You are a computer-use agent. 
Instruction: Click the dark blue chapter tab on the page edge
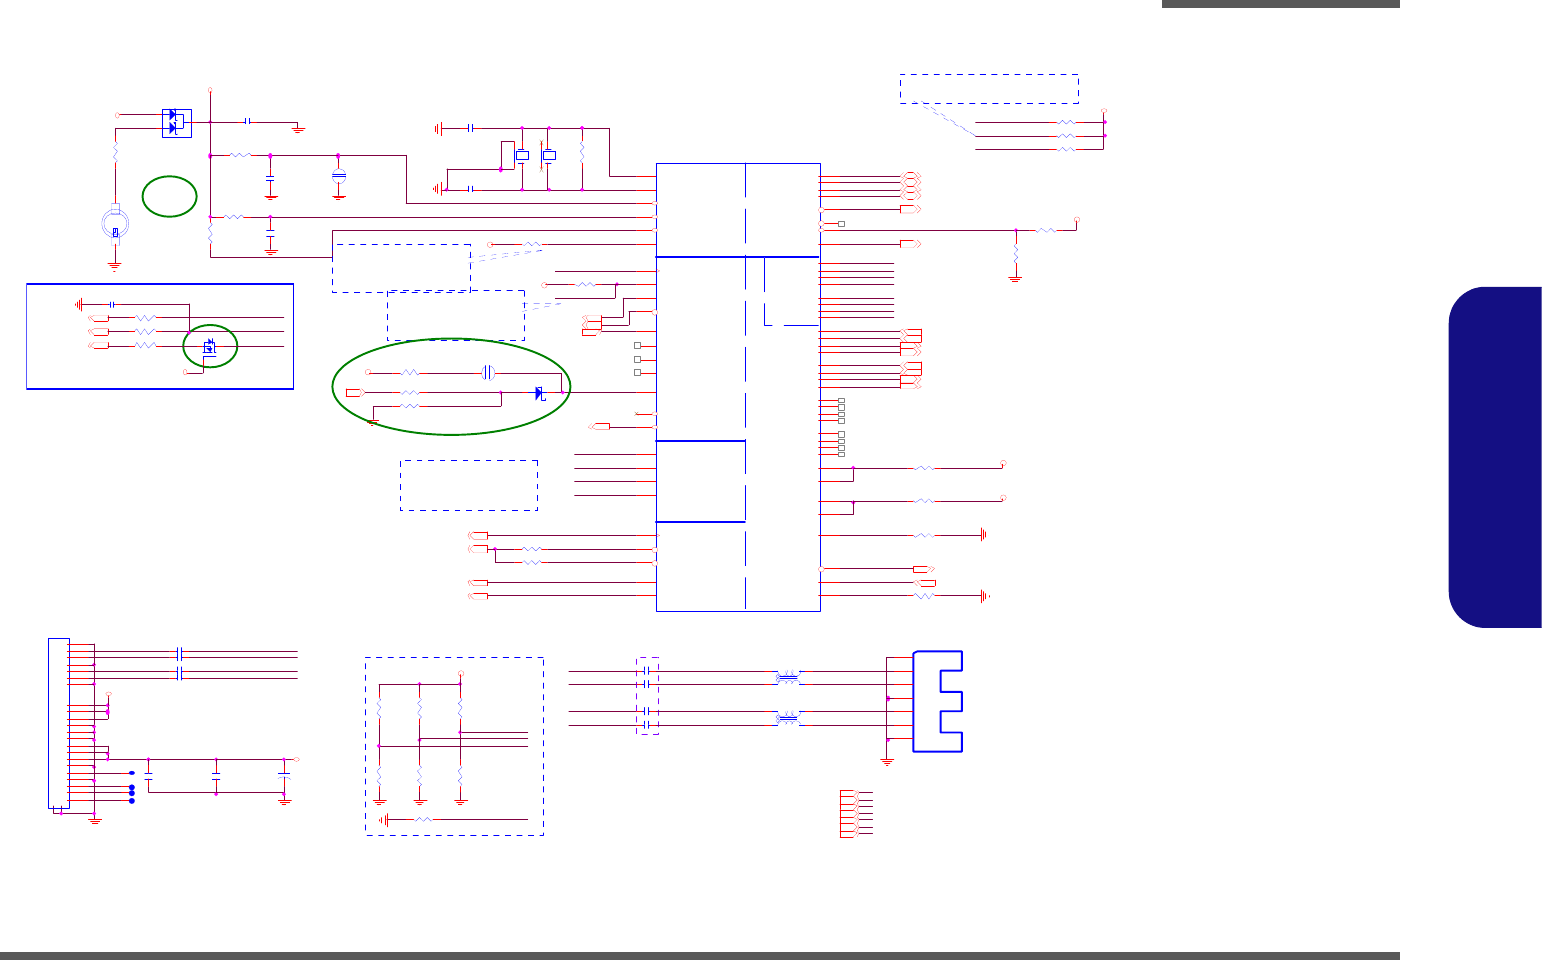point(1495,458)
